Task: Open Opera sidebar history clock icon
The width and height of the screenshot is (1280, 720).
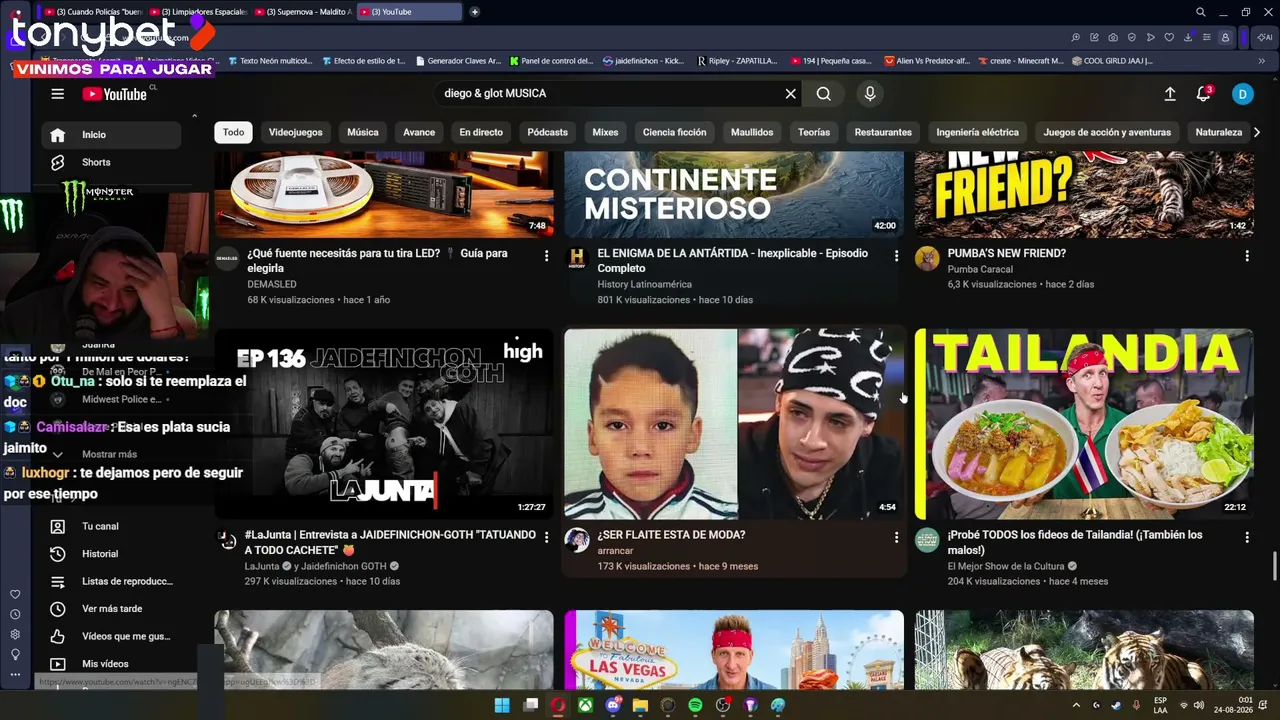Action: point(15,615)
